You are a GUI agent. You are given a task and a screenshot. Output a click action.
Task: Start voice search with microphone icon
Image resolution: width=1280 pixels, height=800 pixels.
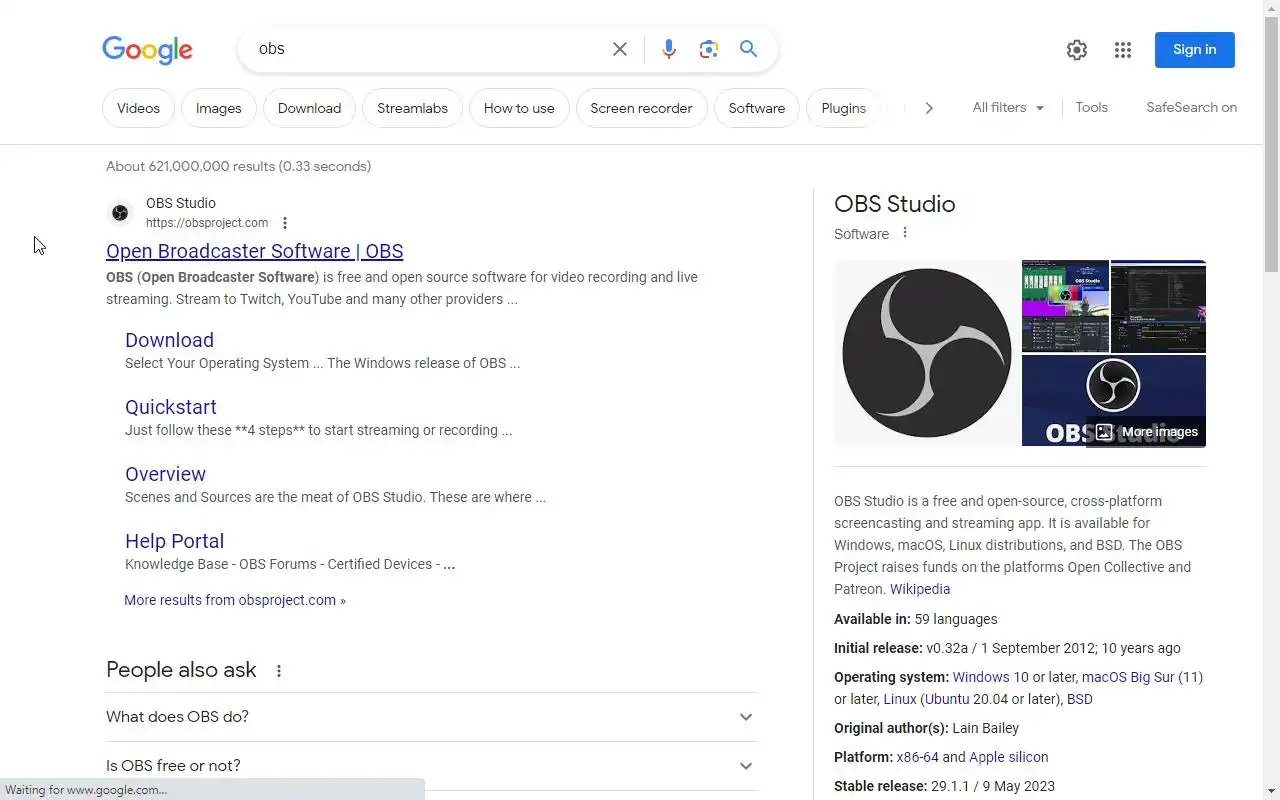click(669, 49)
